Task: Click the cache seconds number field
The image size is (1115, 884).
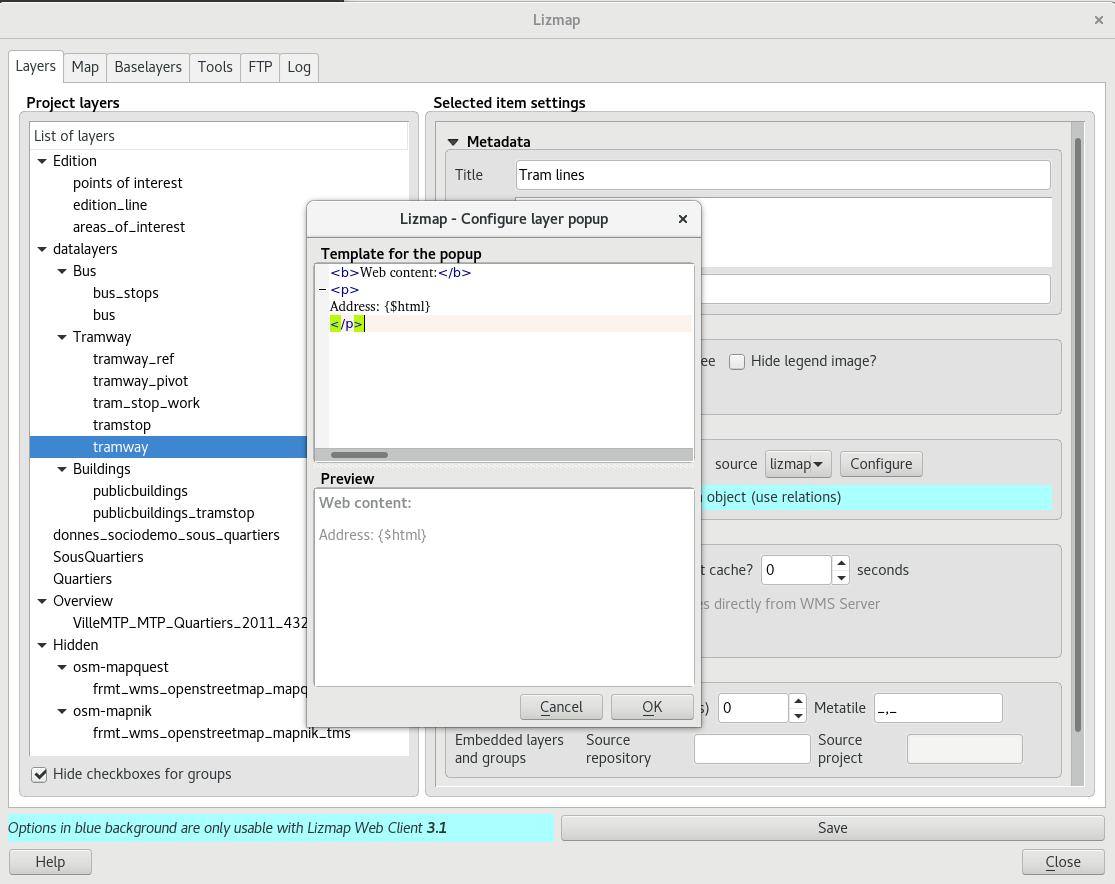Action: pos(796,570)
